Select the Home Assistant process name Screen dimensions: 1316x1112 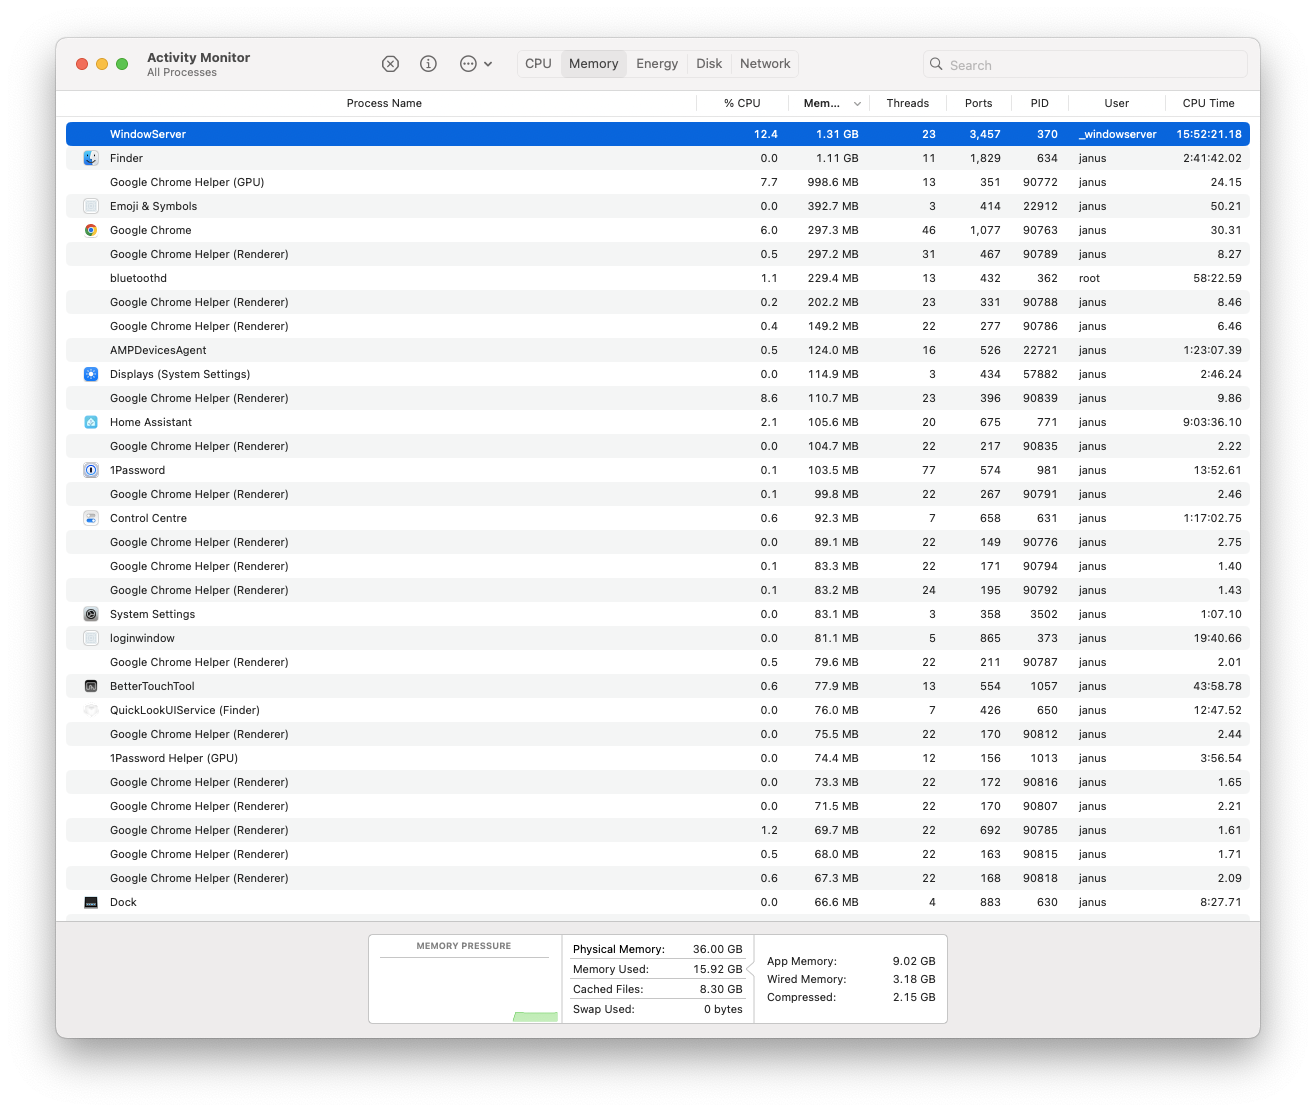(x=151, y=422)
